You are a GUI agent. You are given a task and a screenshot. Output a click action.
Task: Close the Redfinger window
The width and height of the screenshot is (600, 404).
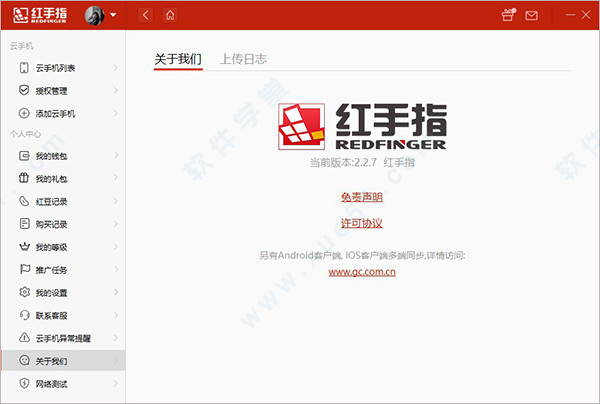click(x=586, y=15)
